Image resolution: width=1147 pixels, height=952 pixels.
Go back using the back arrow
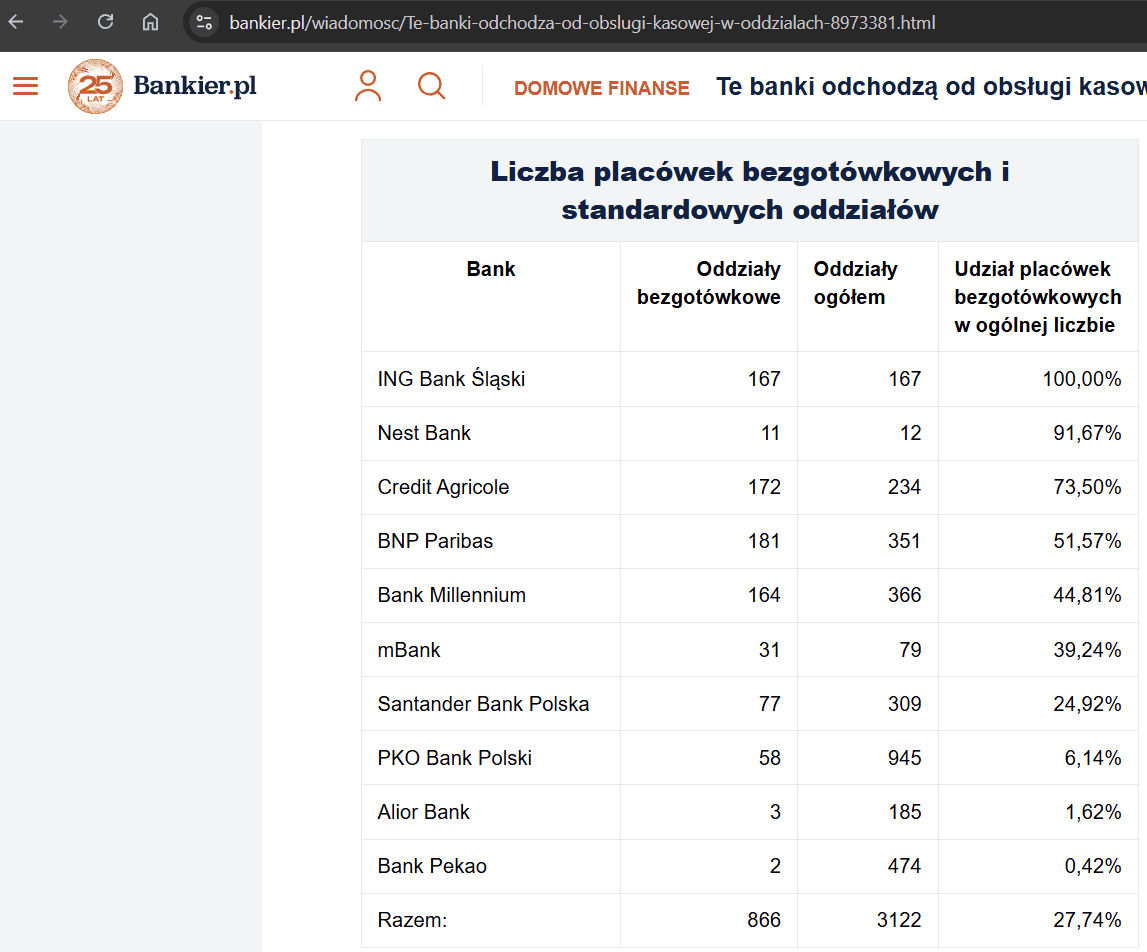coord(16,20)
